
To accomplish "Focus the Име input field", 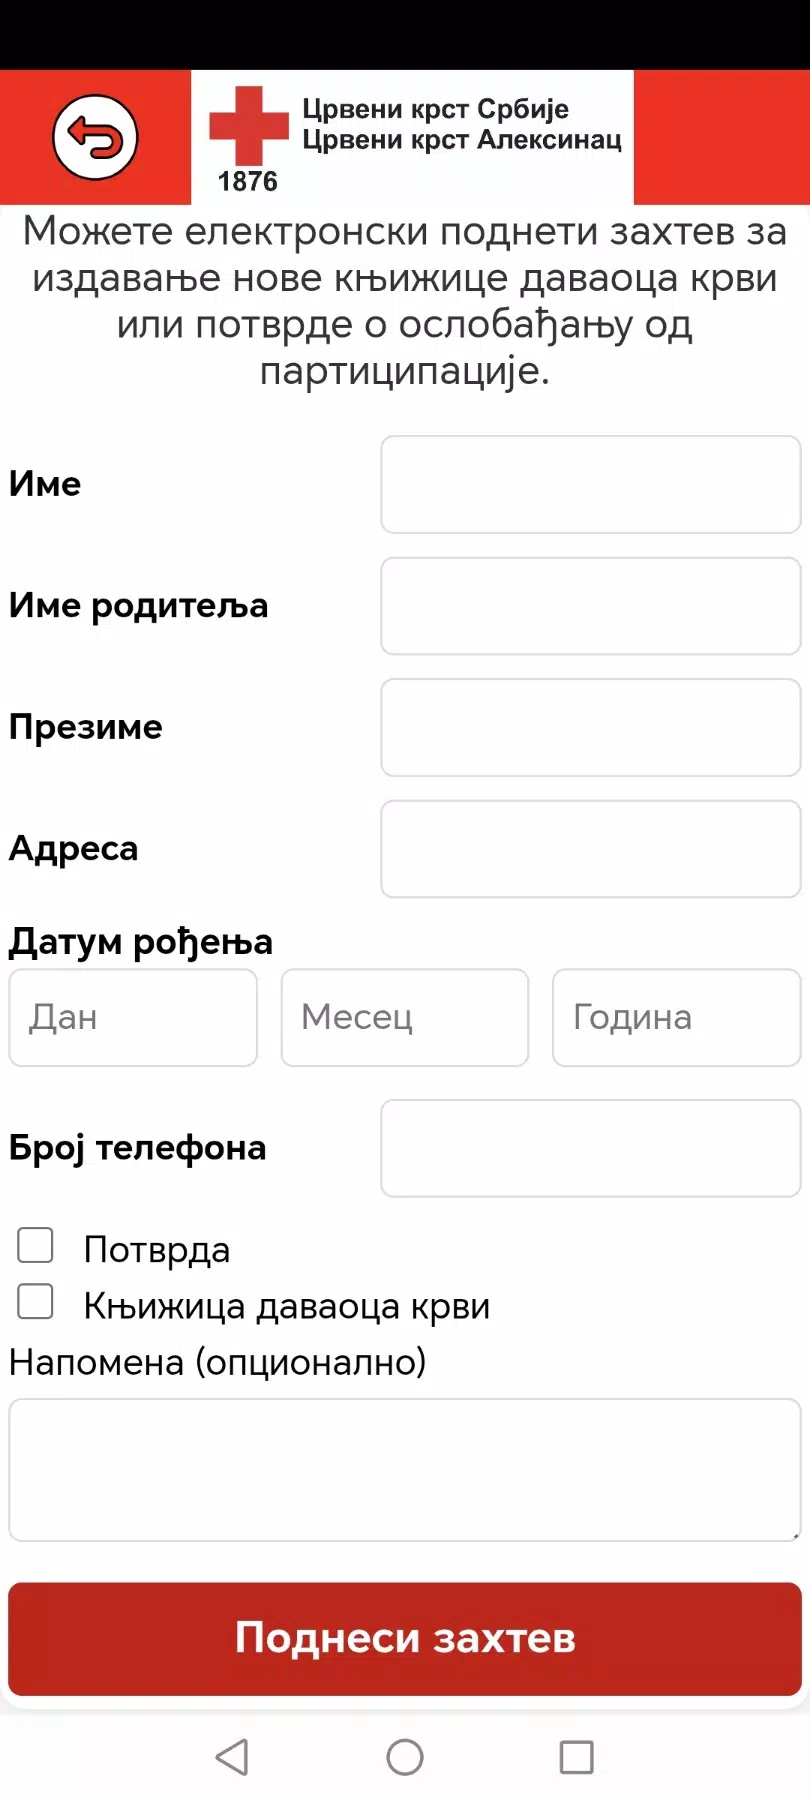I will tap(590, 484).
